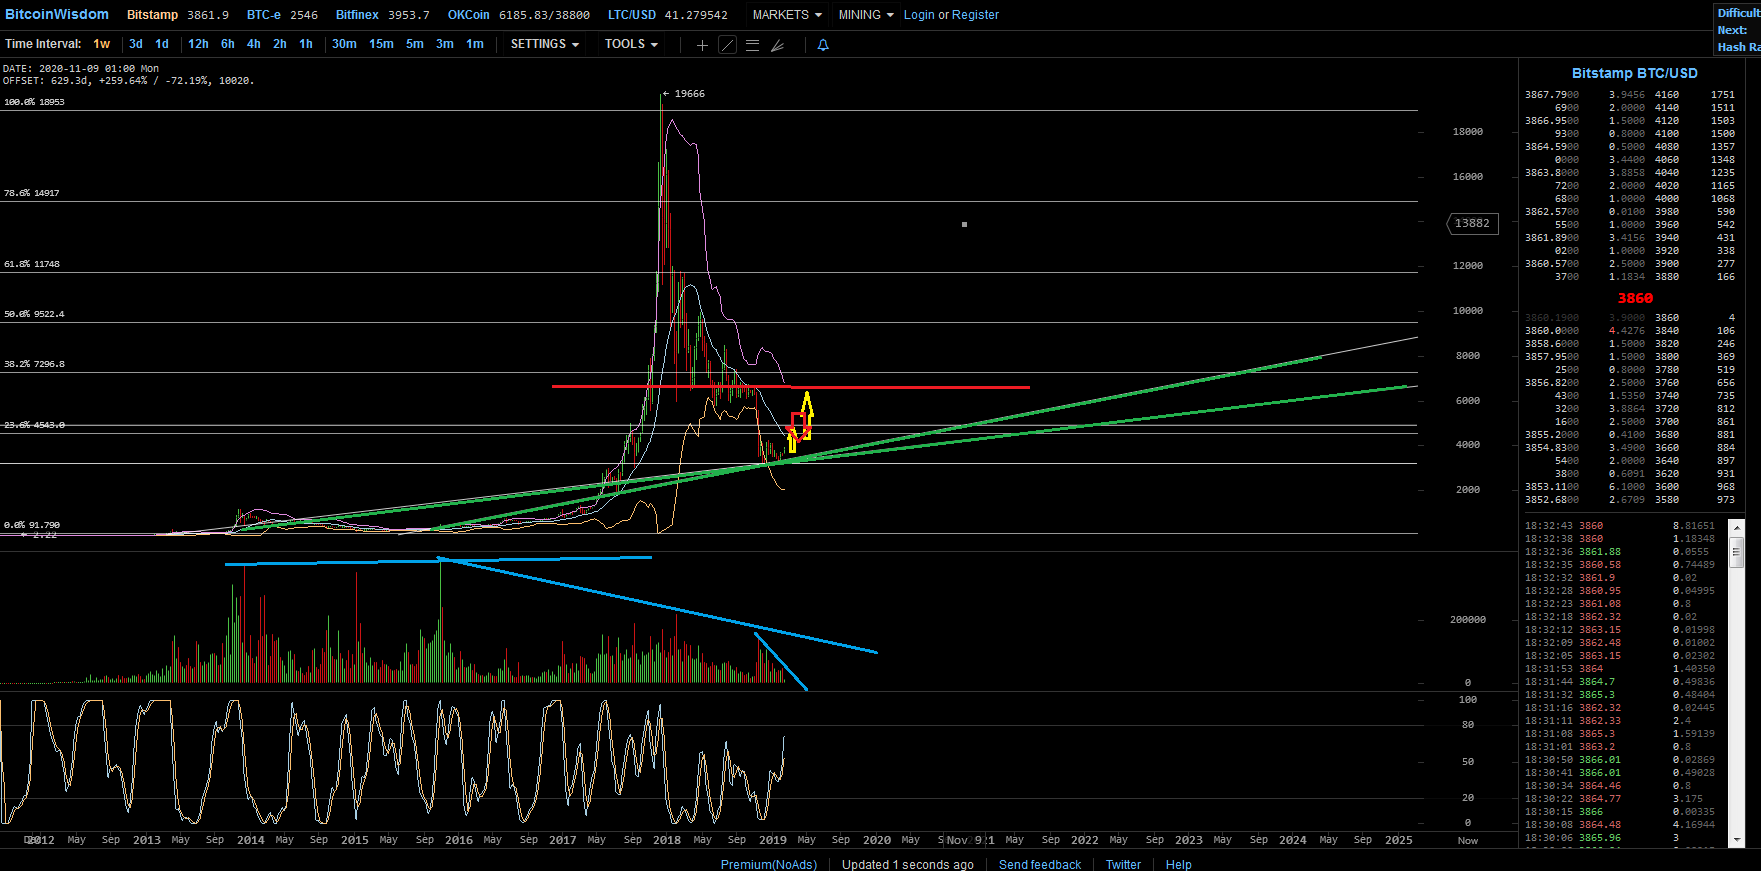The width and height of the screenshot is (1761, 871).
Task: Click the Bitstamp BTC/USD order book title
Action: click(1634, 73)
